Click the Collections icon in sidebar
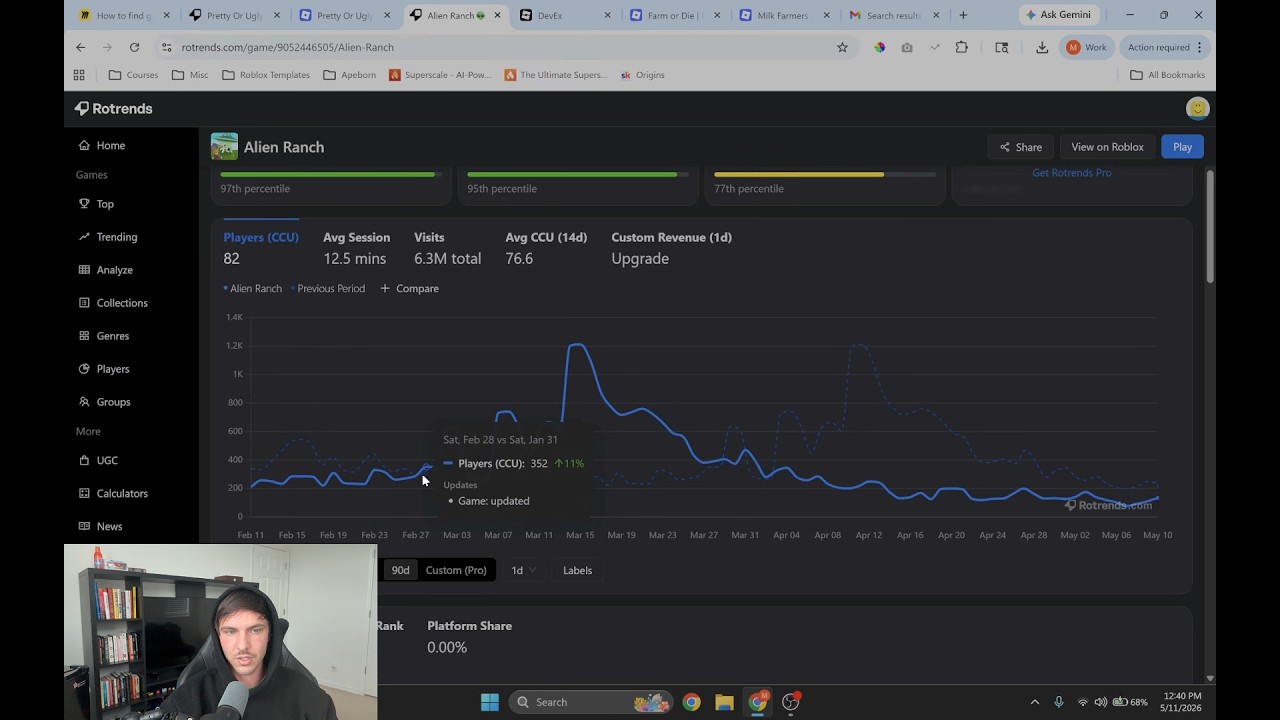 tap(84, 303)
